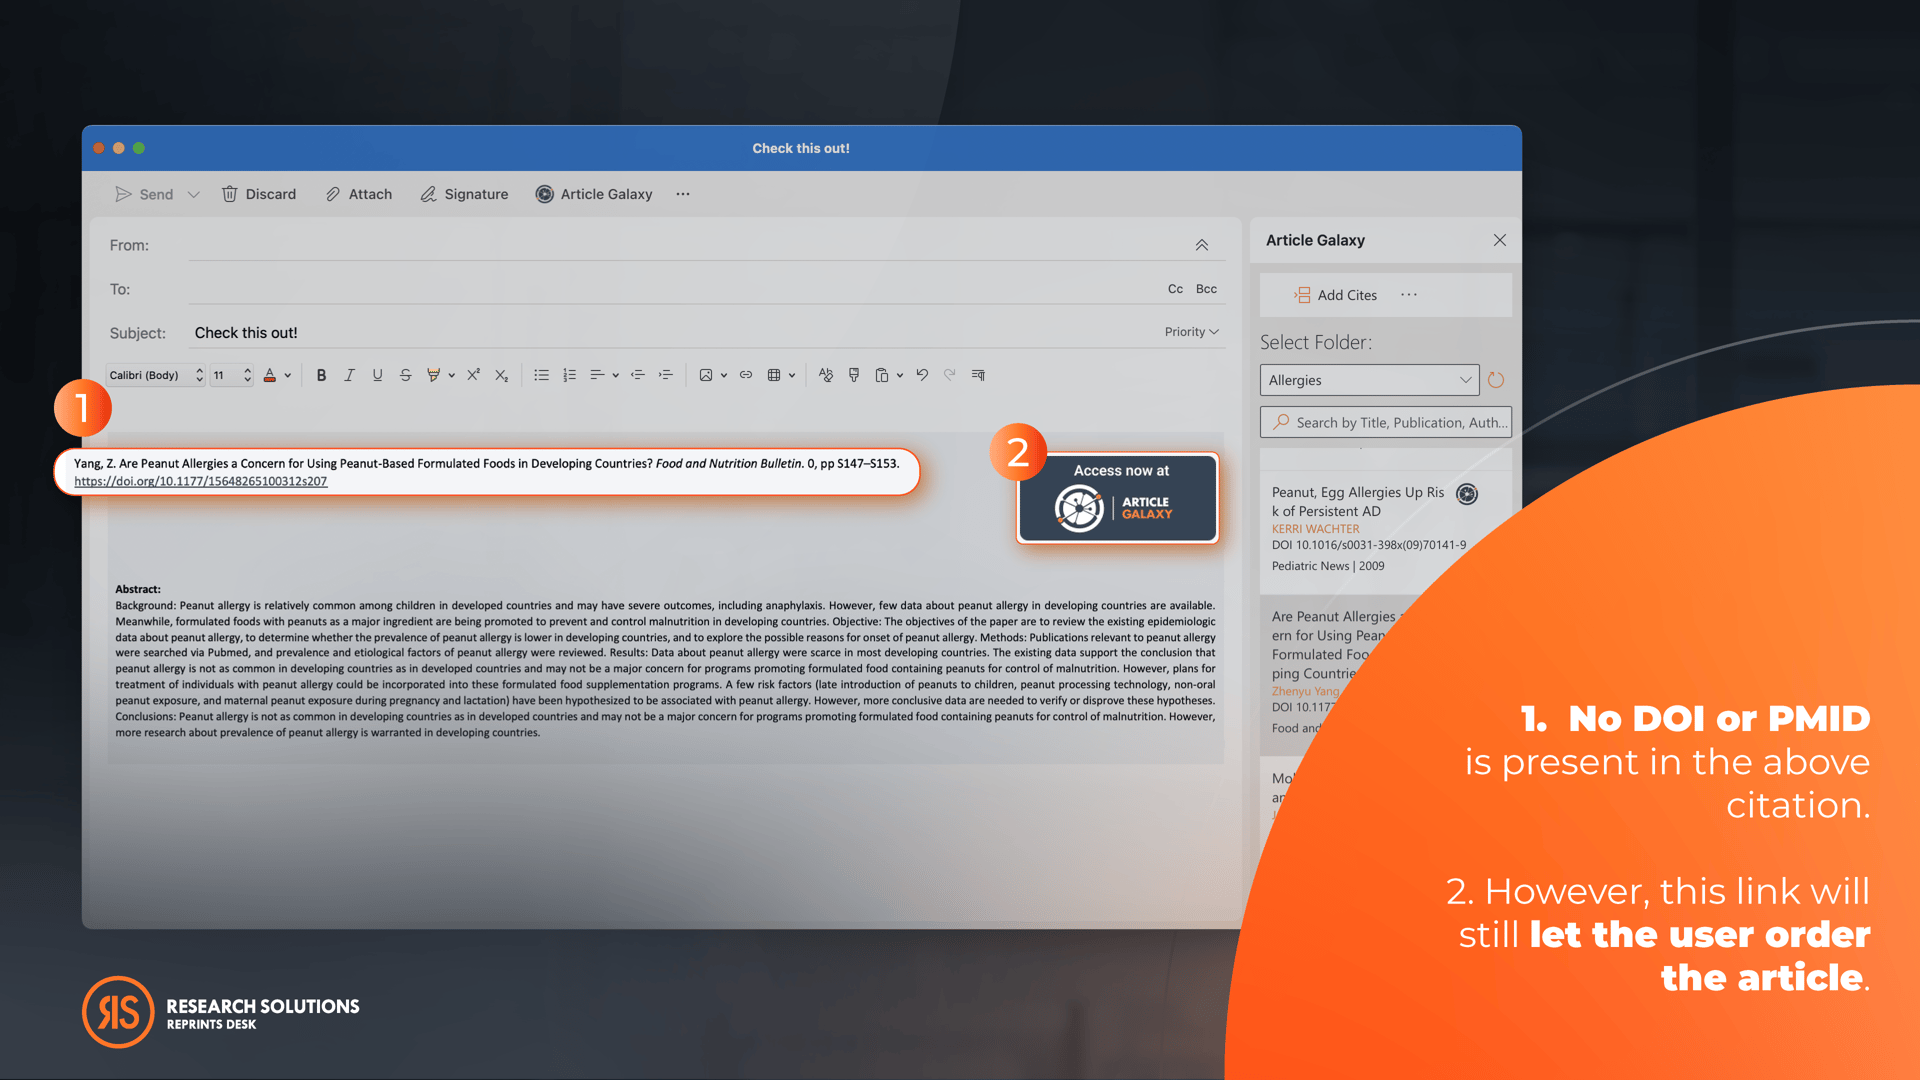Open paste options dropdown arrow
This screenshot has height=1080, width=1920.
(900, 376)
